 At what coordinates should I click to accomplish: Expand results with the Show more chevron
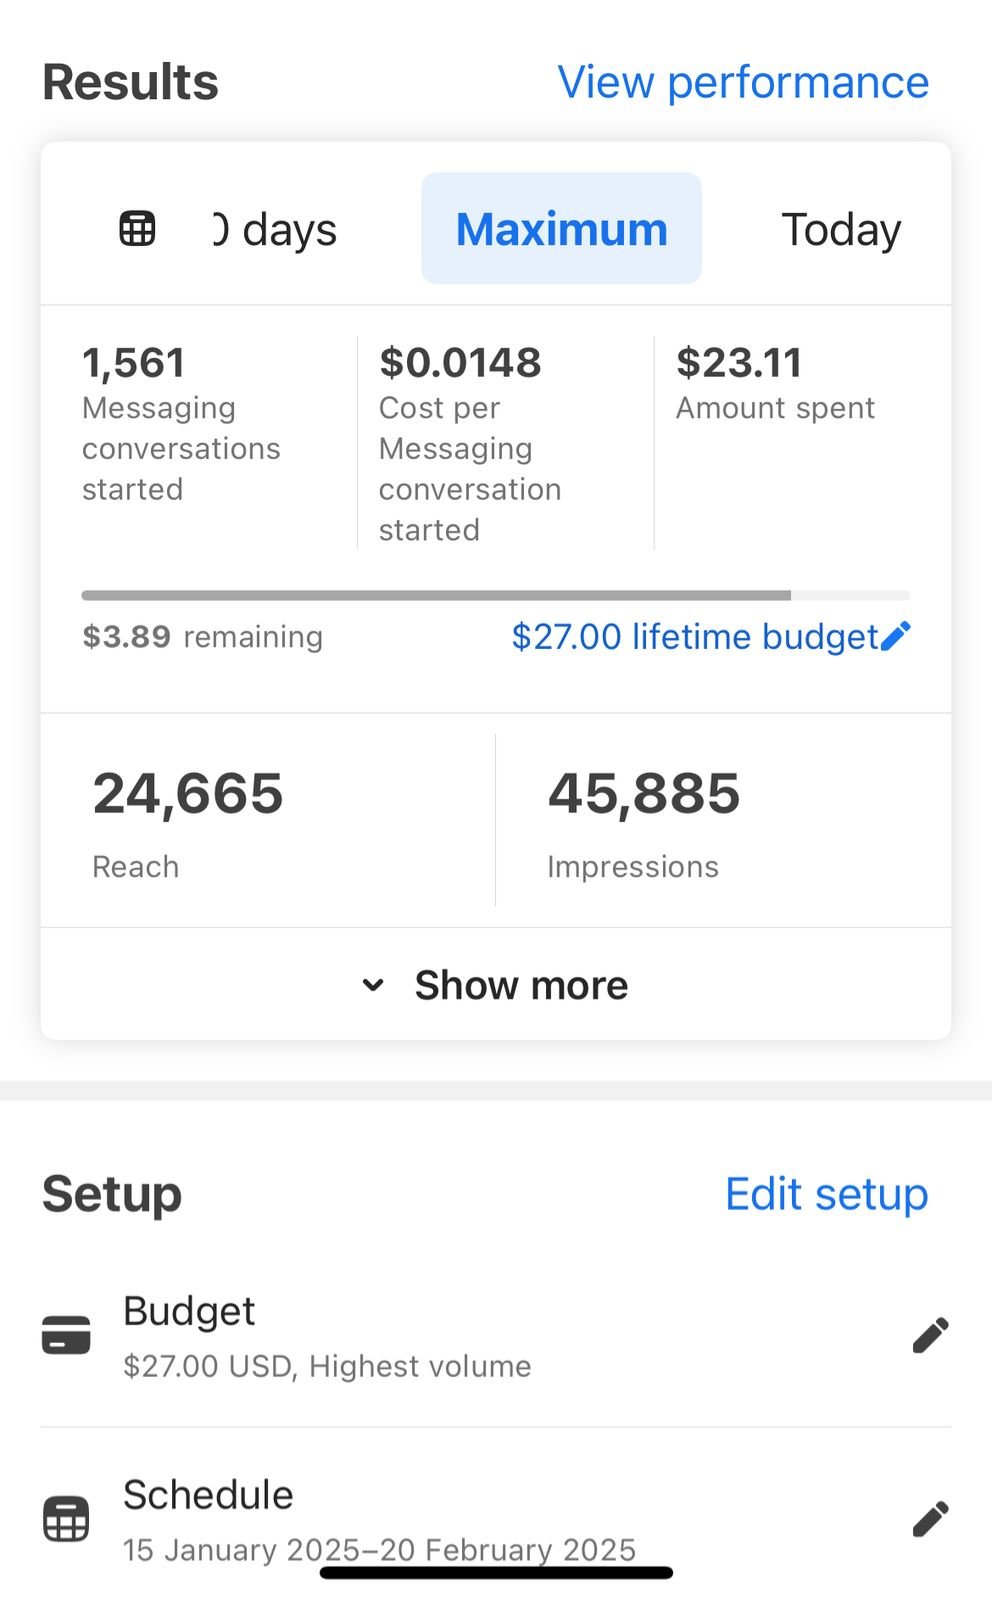click(x=373, y=985)
